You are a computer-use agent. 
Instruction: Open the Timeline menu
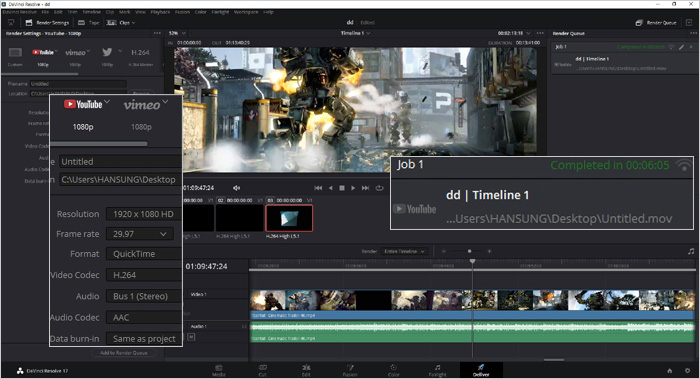click(92, 12)
